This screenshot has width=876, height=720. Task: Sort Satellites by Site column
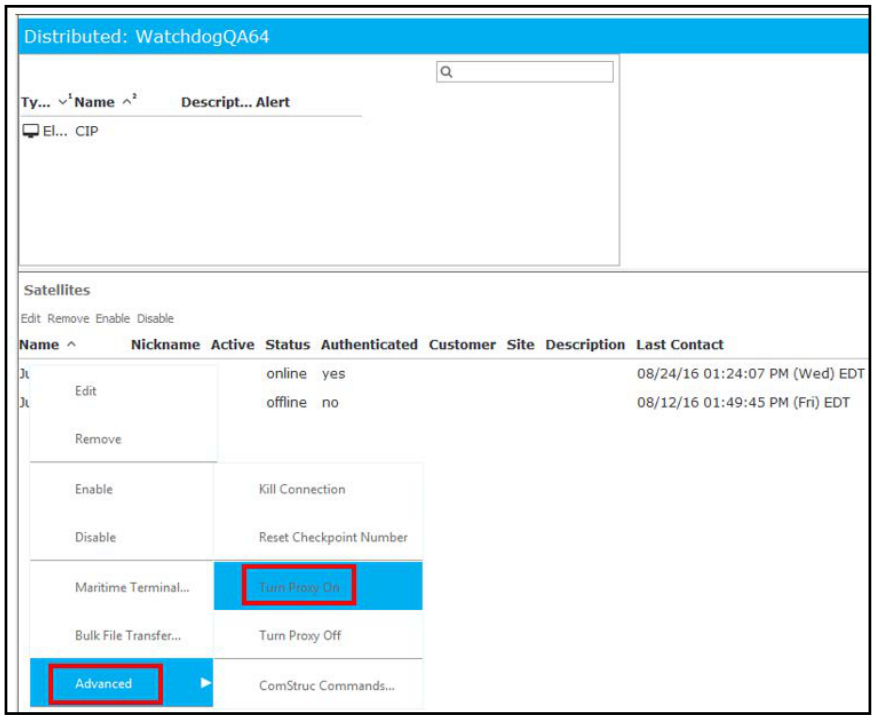point(520,345)
